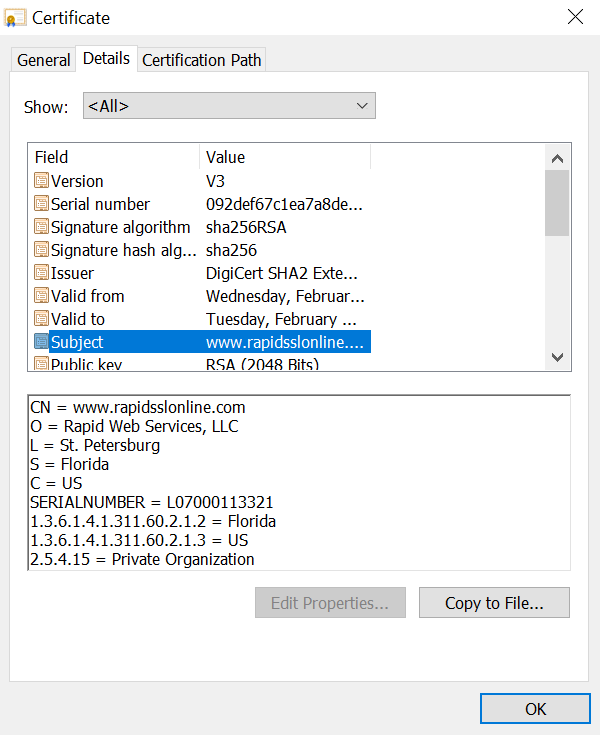This screenshot has width=600, height=735.
Task: Click the C = US line
Action: pos(56,483)
